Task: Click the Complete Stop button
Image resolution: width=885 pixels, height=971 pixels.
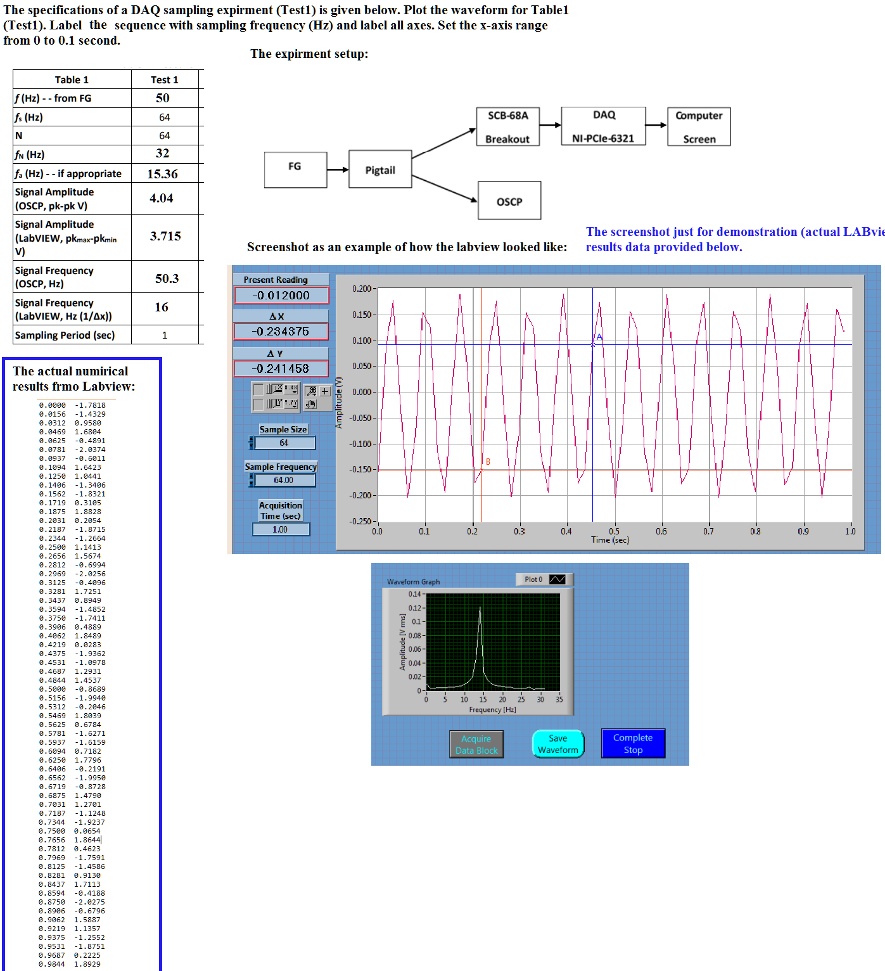Action: [632, 745]
